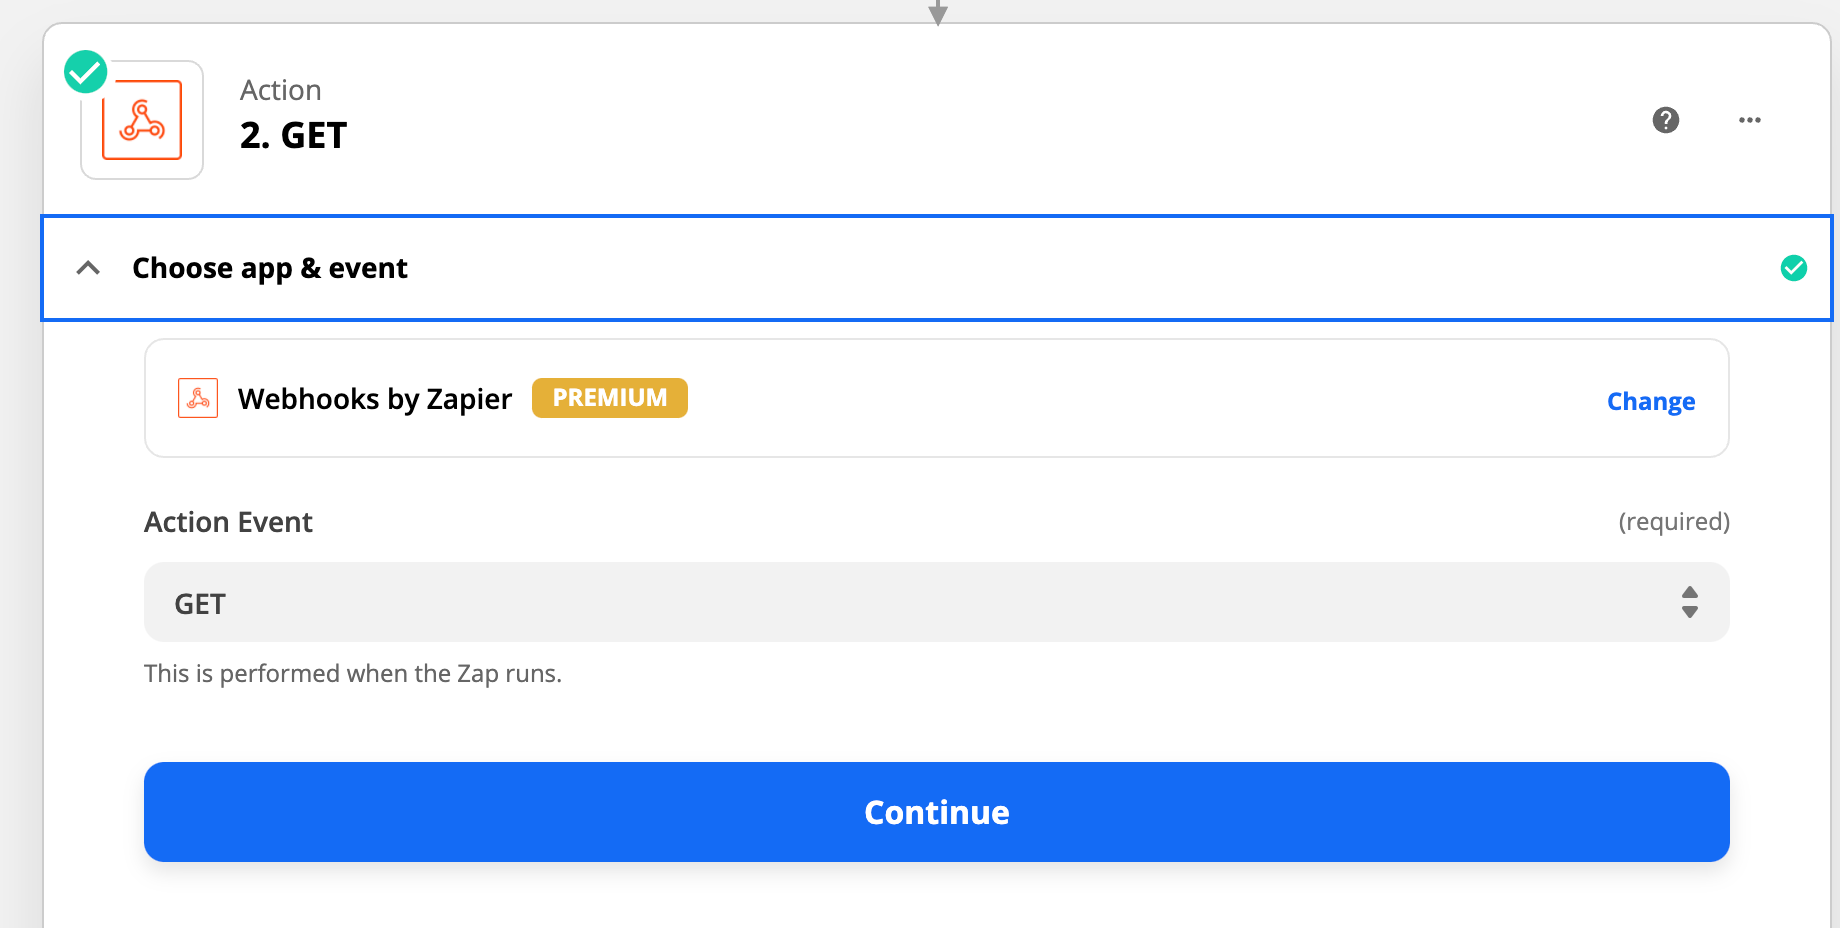The image size is (1840, 928).
Task: Click the blue Continue button
Action: click(x=936, y=811)
